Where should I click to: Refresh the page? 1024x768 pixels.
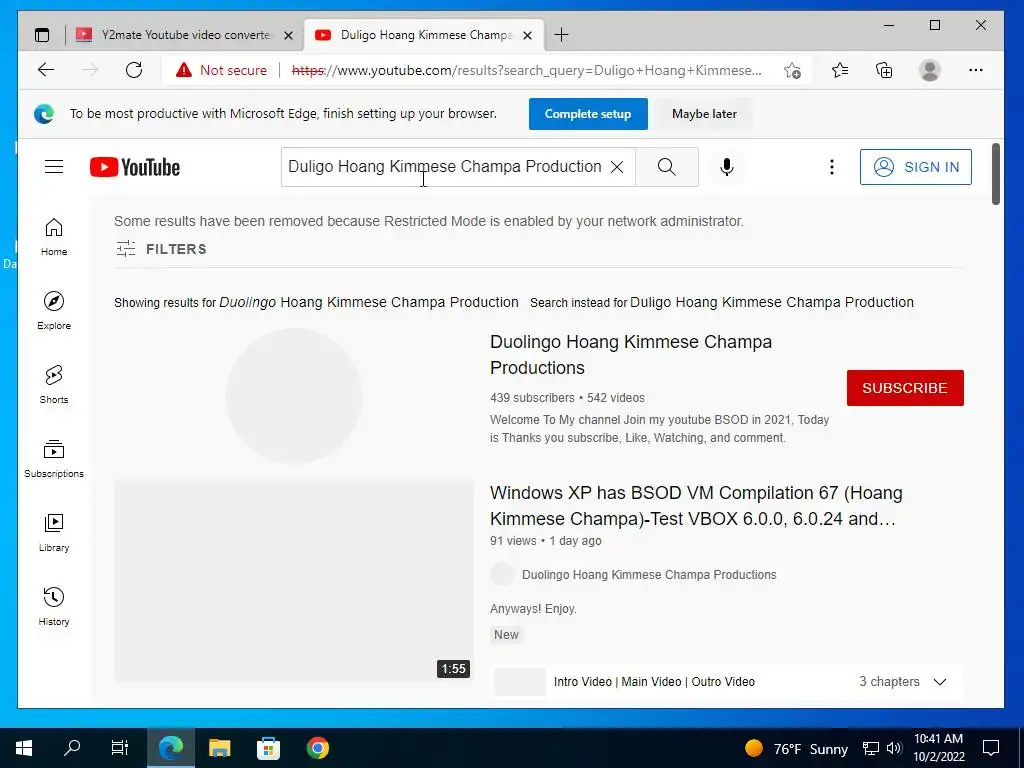coord(134,70)
